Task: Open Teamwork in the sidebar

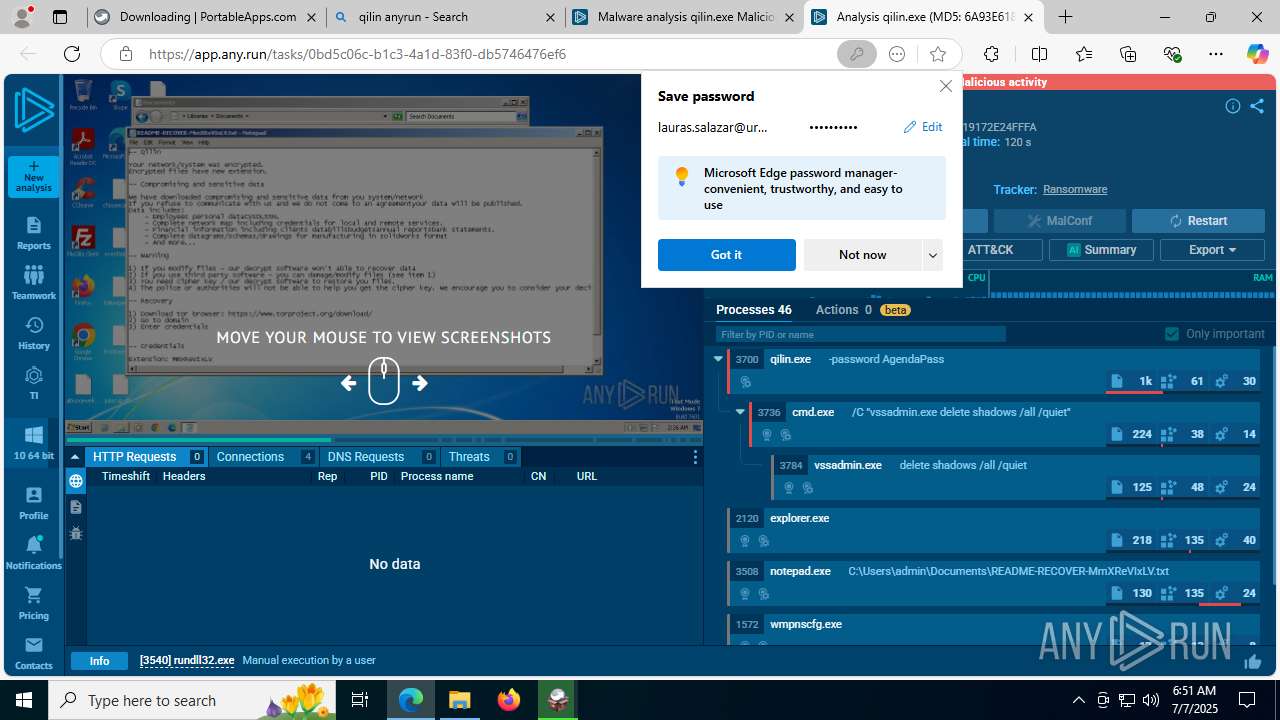Action: [x=34, y=283]
